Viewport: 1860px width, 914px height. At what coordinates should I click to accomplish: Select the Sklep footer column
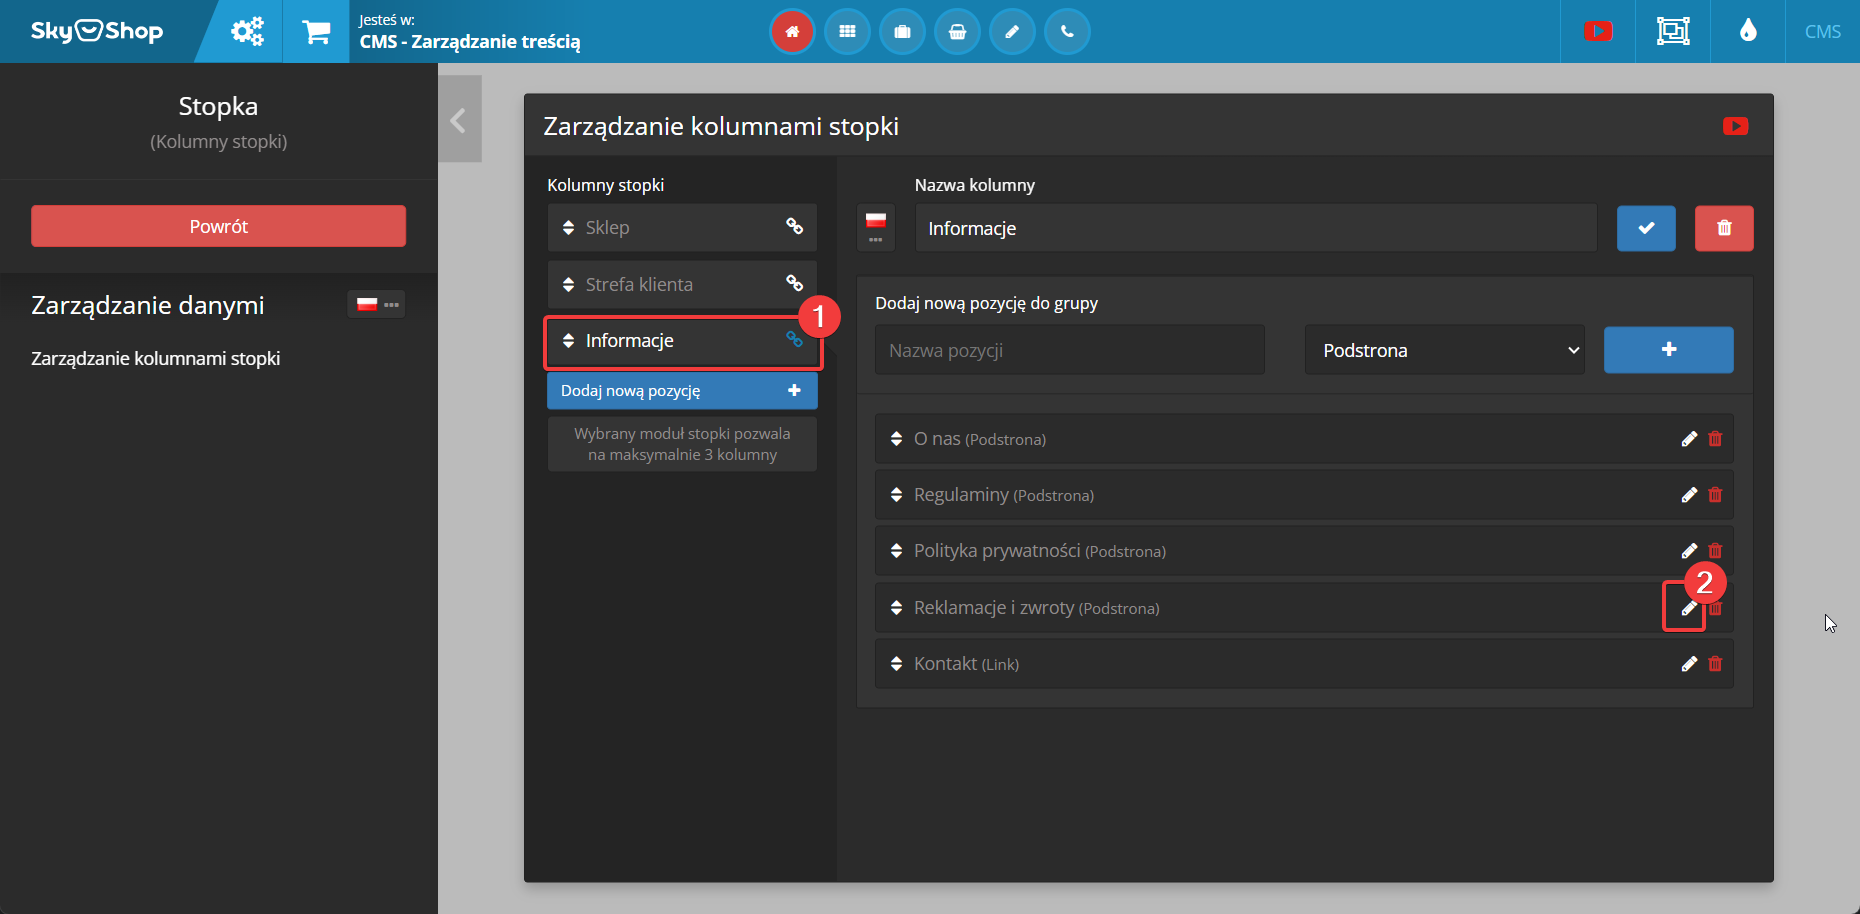pos(682,227)
